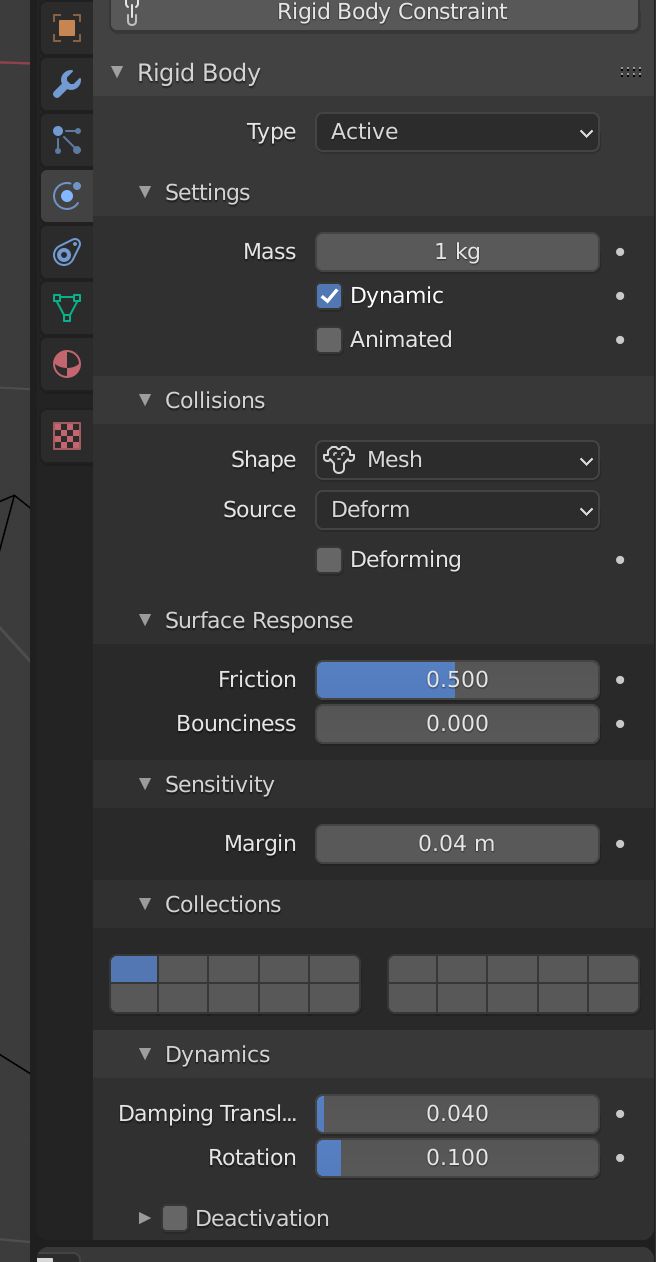The image size is (656, 1262).
Task: Select the Physics properties tab
Action: [x=67, y=196]
